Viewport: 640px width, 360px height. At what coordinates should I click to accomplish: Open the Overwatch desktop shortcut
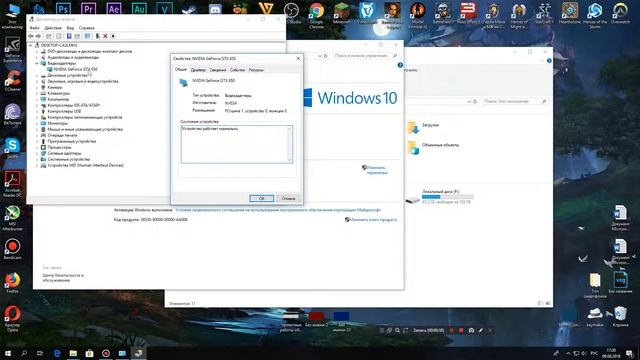point(620,12)
